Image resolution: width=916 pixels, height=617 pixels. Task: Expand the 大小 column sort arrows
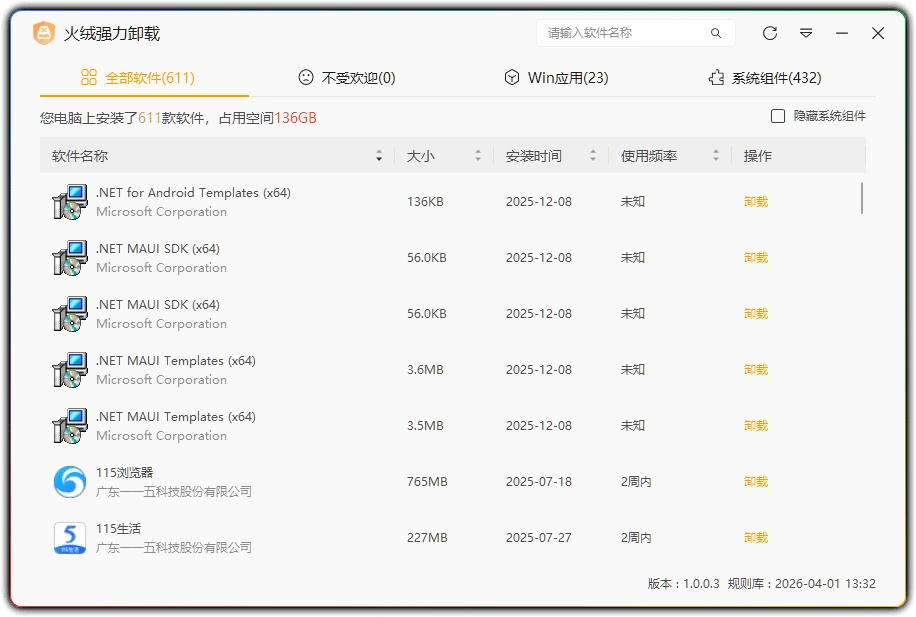tap(478, 155)
